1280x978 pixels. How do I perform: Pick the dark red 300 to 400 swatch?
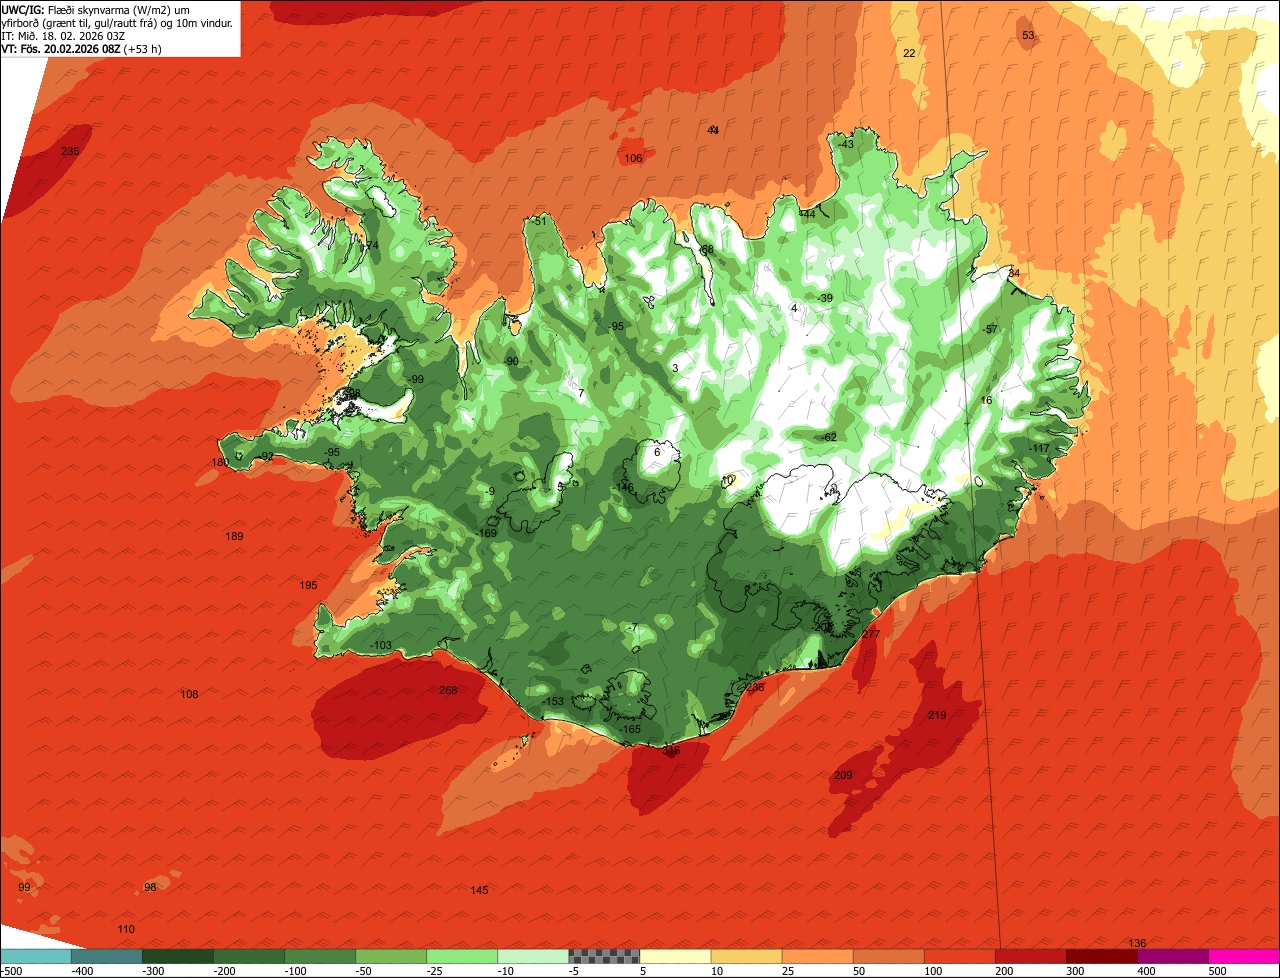tap(1101, 956)
